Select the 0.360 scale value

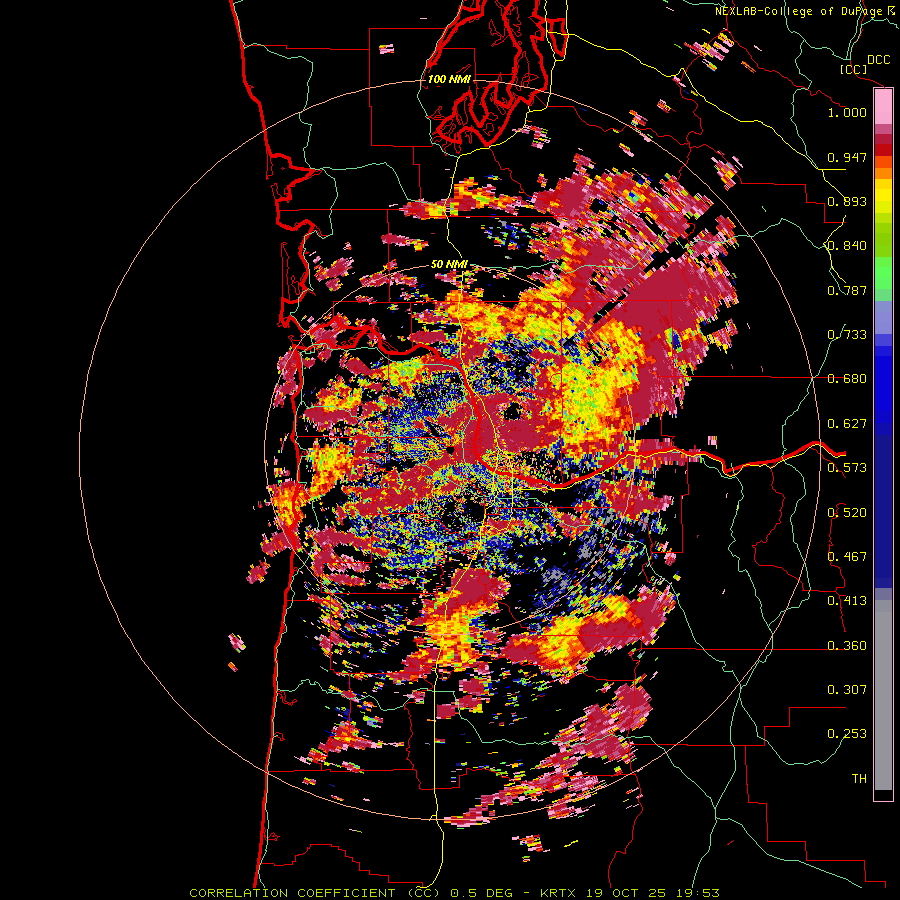click(x=847, y=645)
